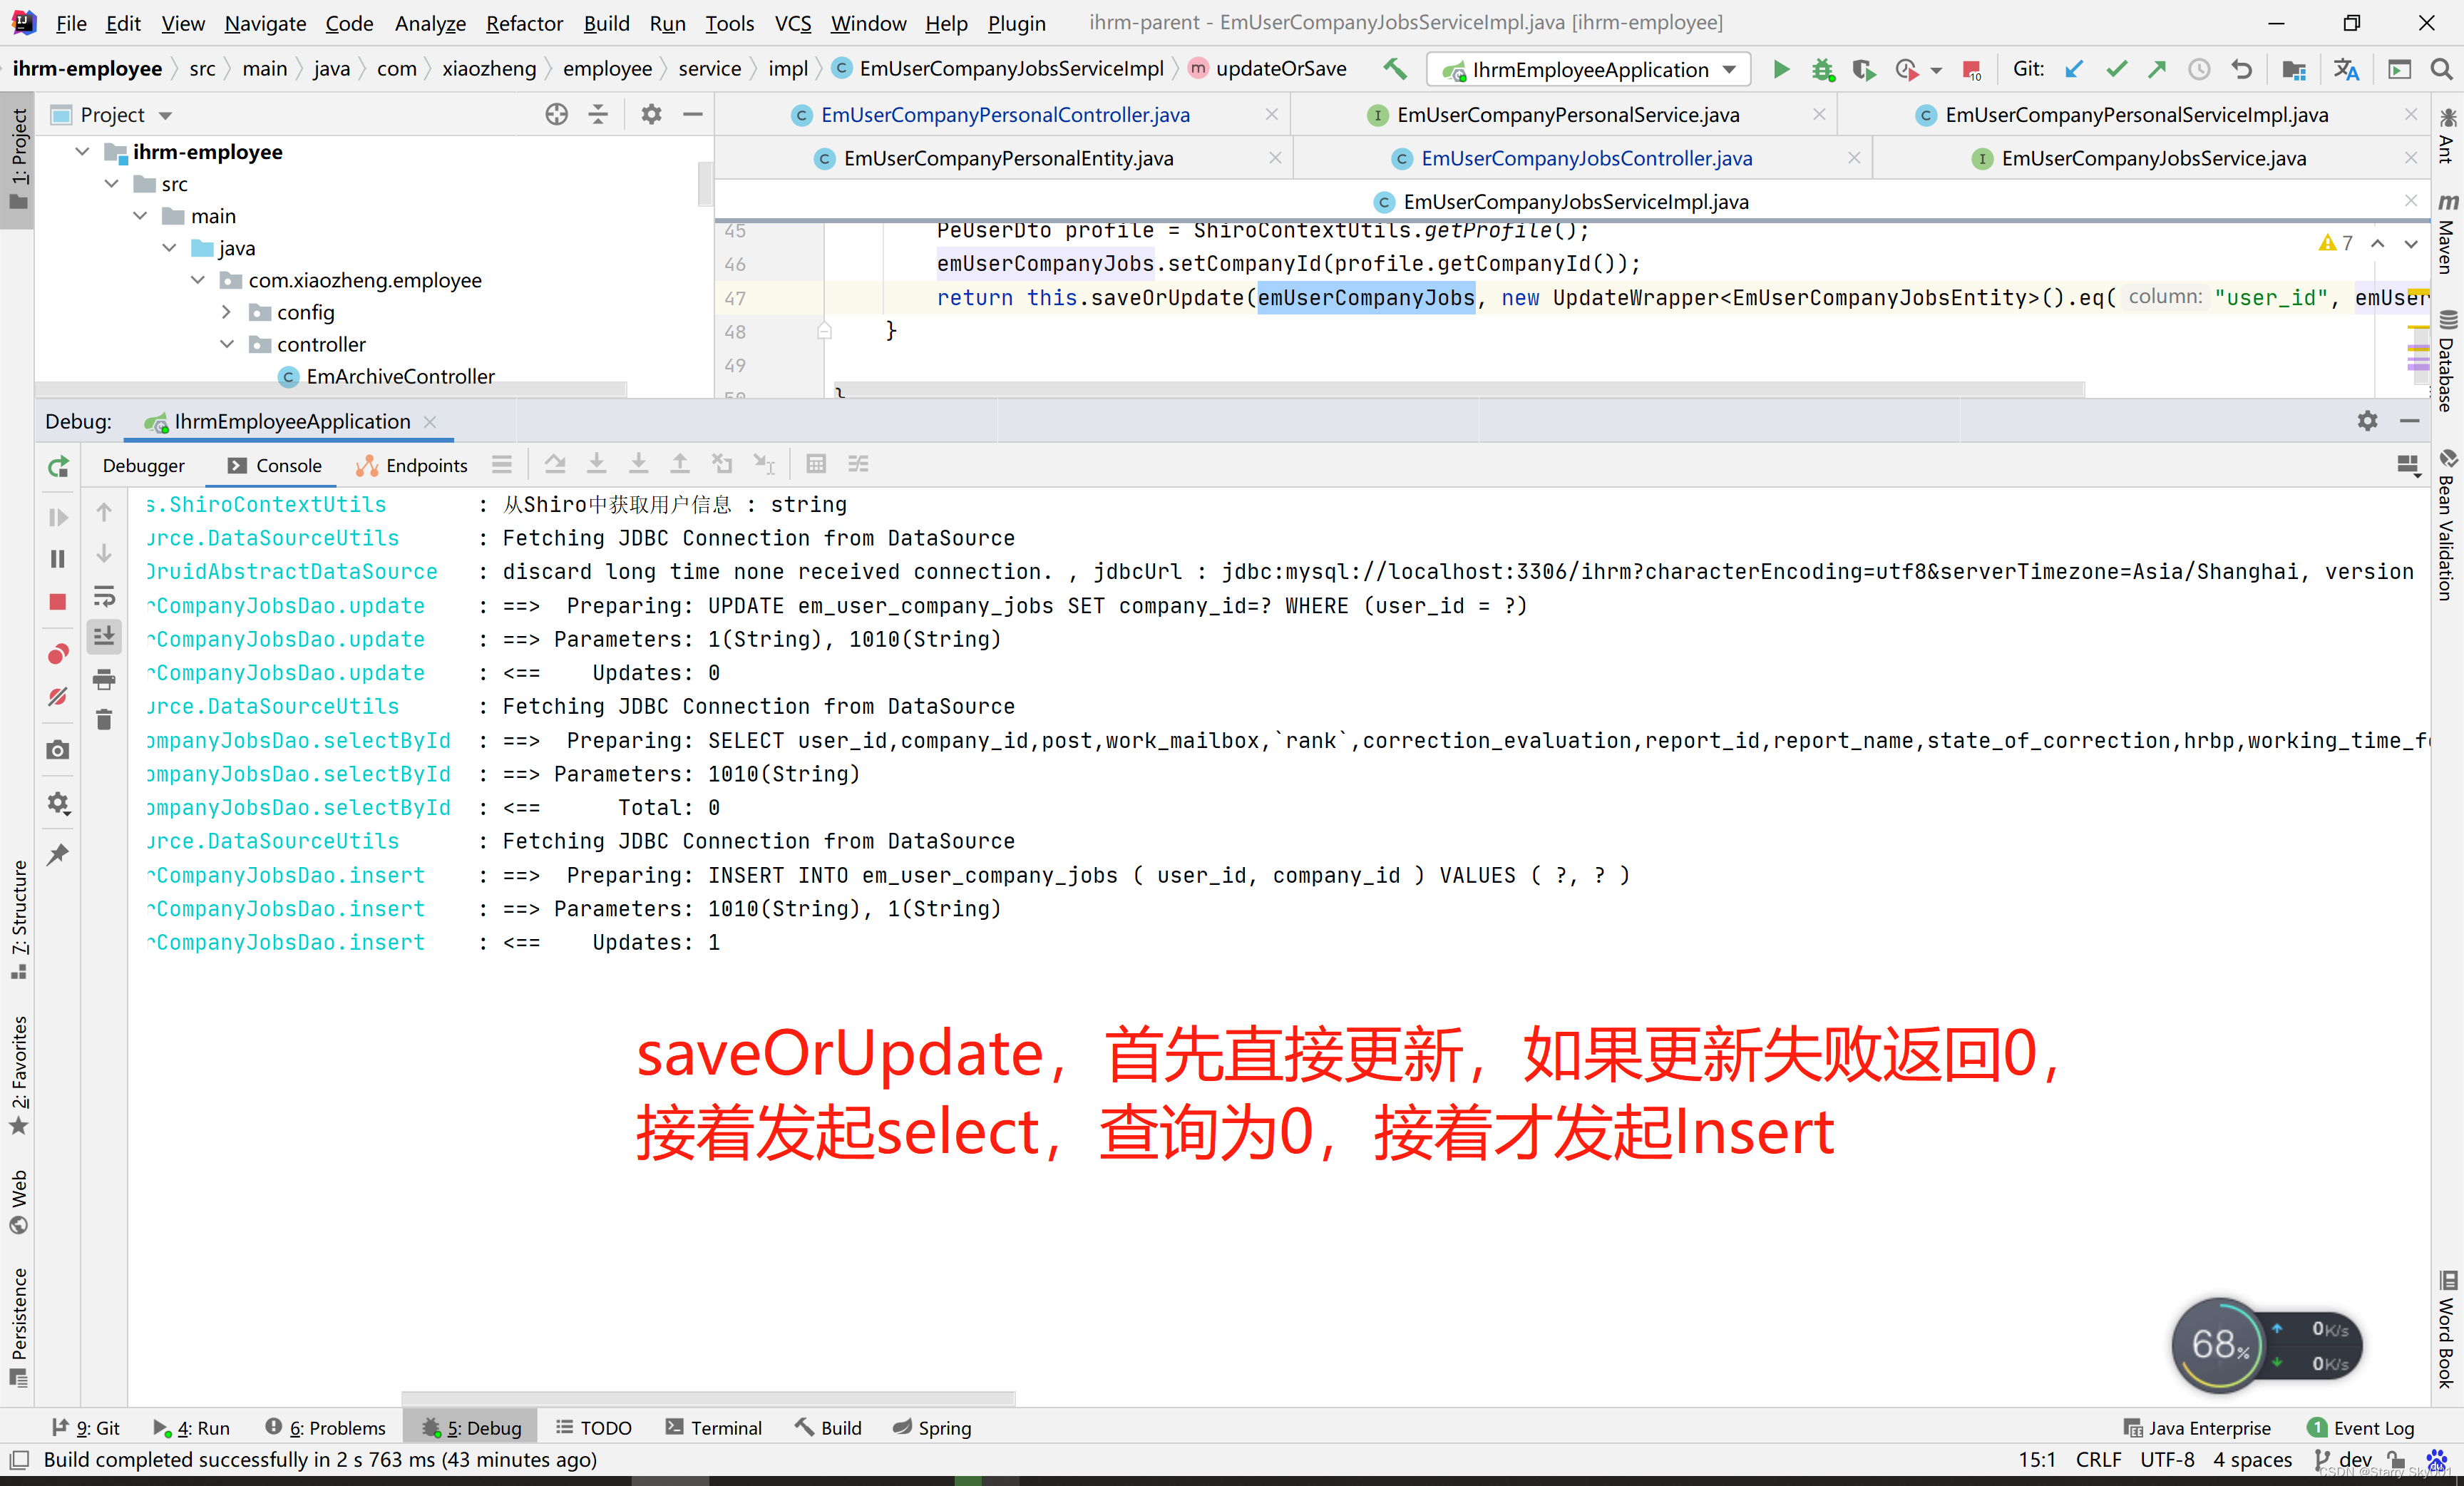Switch to EmUserCompanyJobsController.java tab
Viewport: 2464px width, 1486px height.
point(1585,158)
